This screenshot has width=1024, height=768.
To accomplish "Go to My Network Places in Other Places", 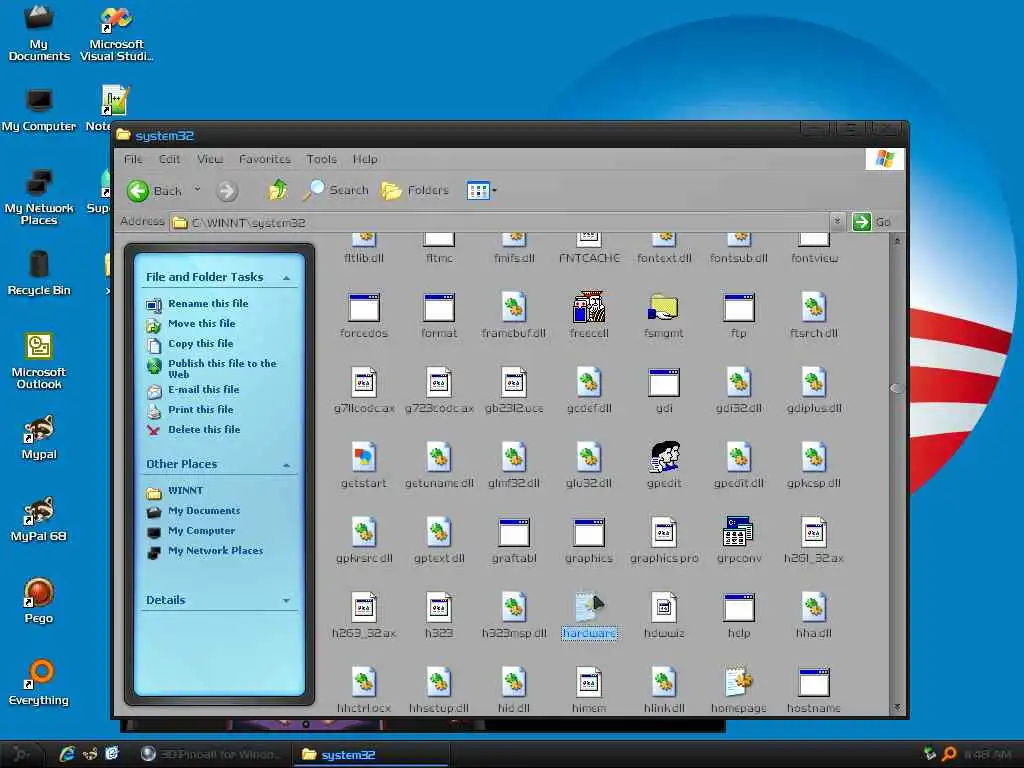I will [x=215, y=551].
